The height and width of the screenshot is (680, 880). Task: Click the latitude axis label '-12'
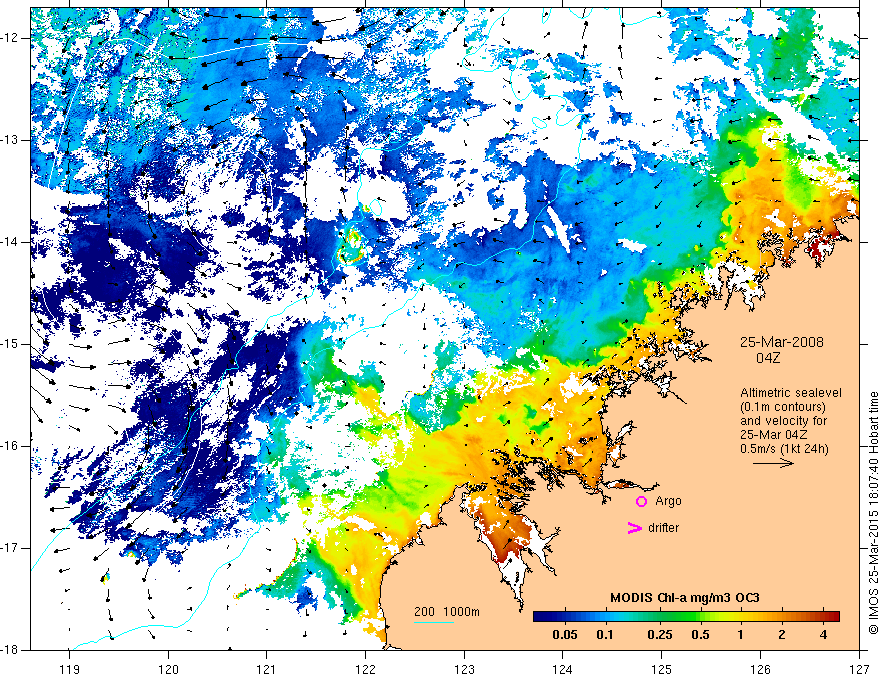pyautogui.click(x=11, y=38)
